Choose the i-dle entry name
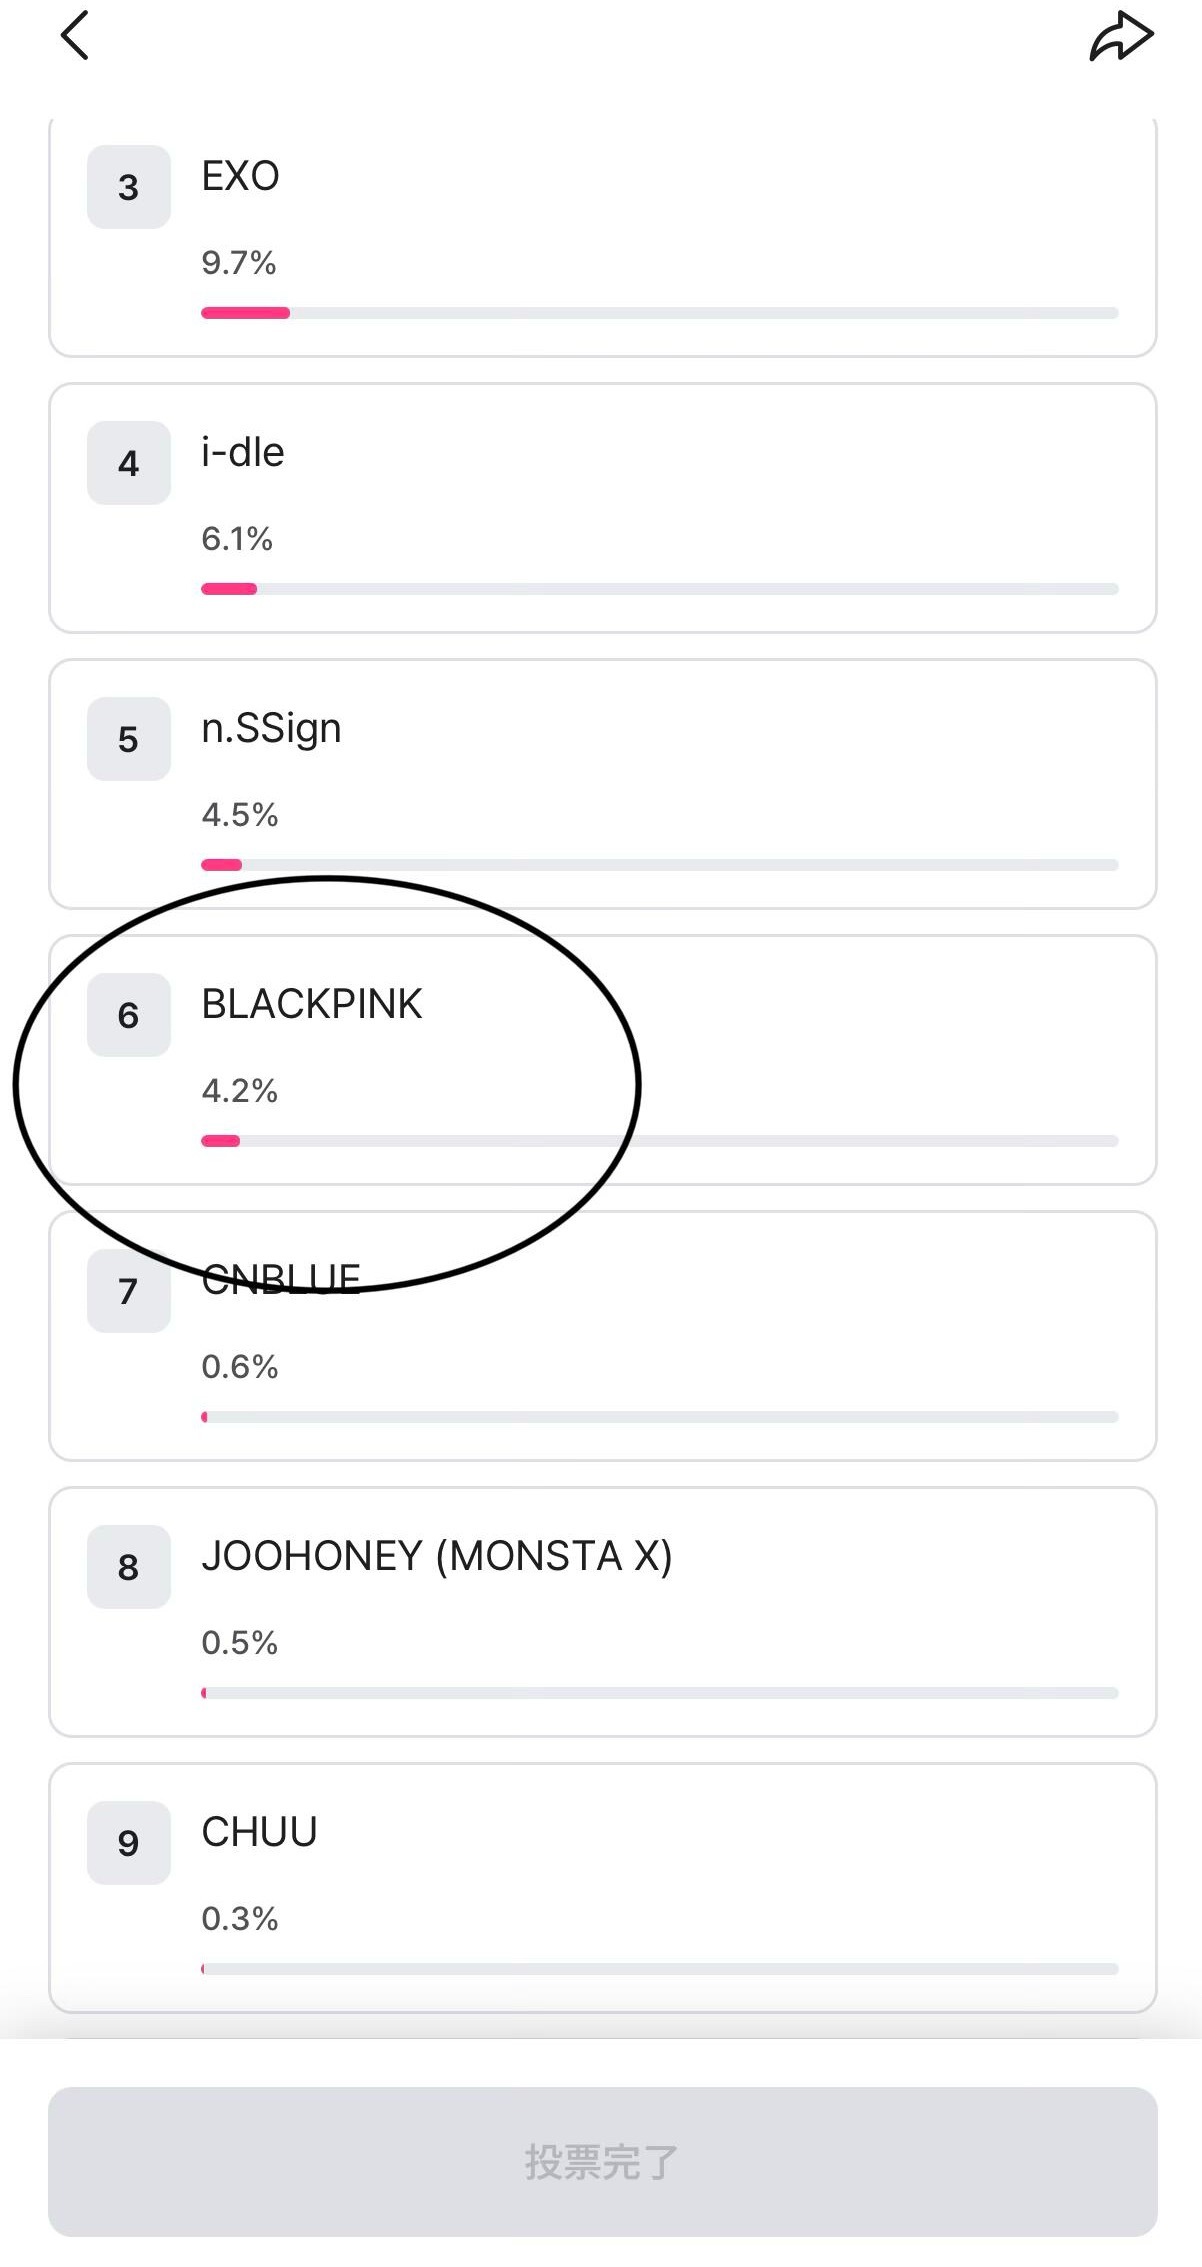1202x2267 pixels. pos(243,453)
